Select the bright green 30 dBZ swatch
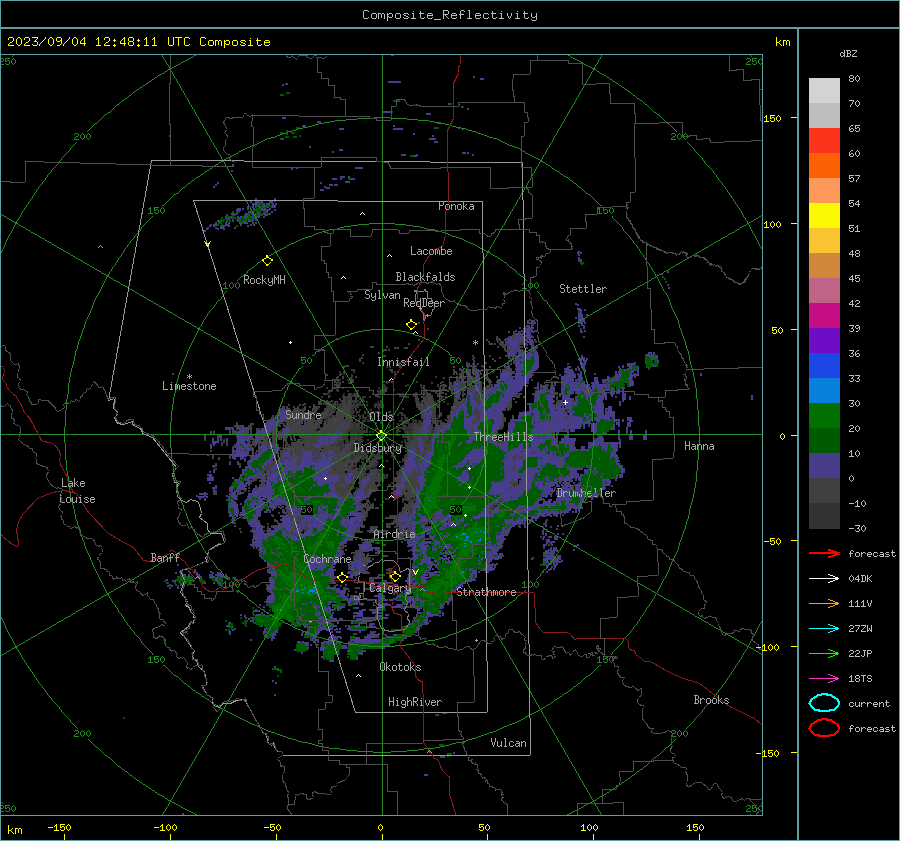 (x=824, y=415)
